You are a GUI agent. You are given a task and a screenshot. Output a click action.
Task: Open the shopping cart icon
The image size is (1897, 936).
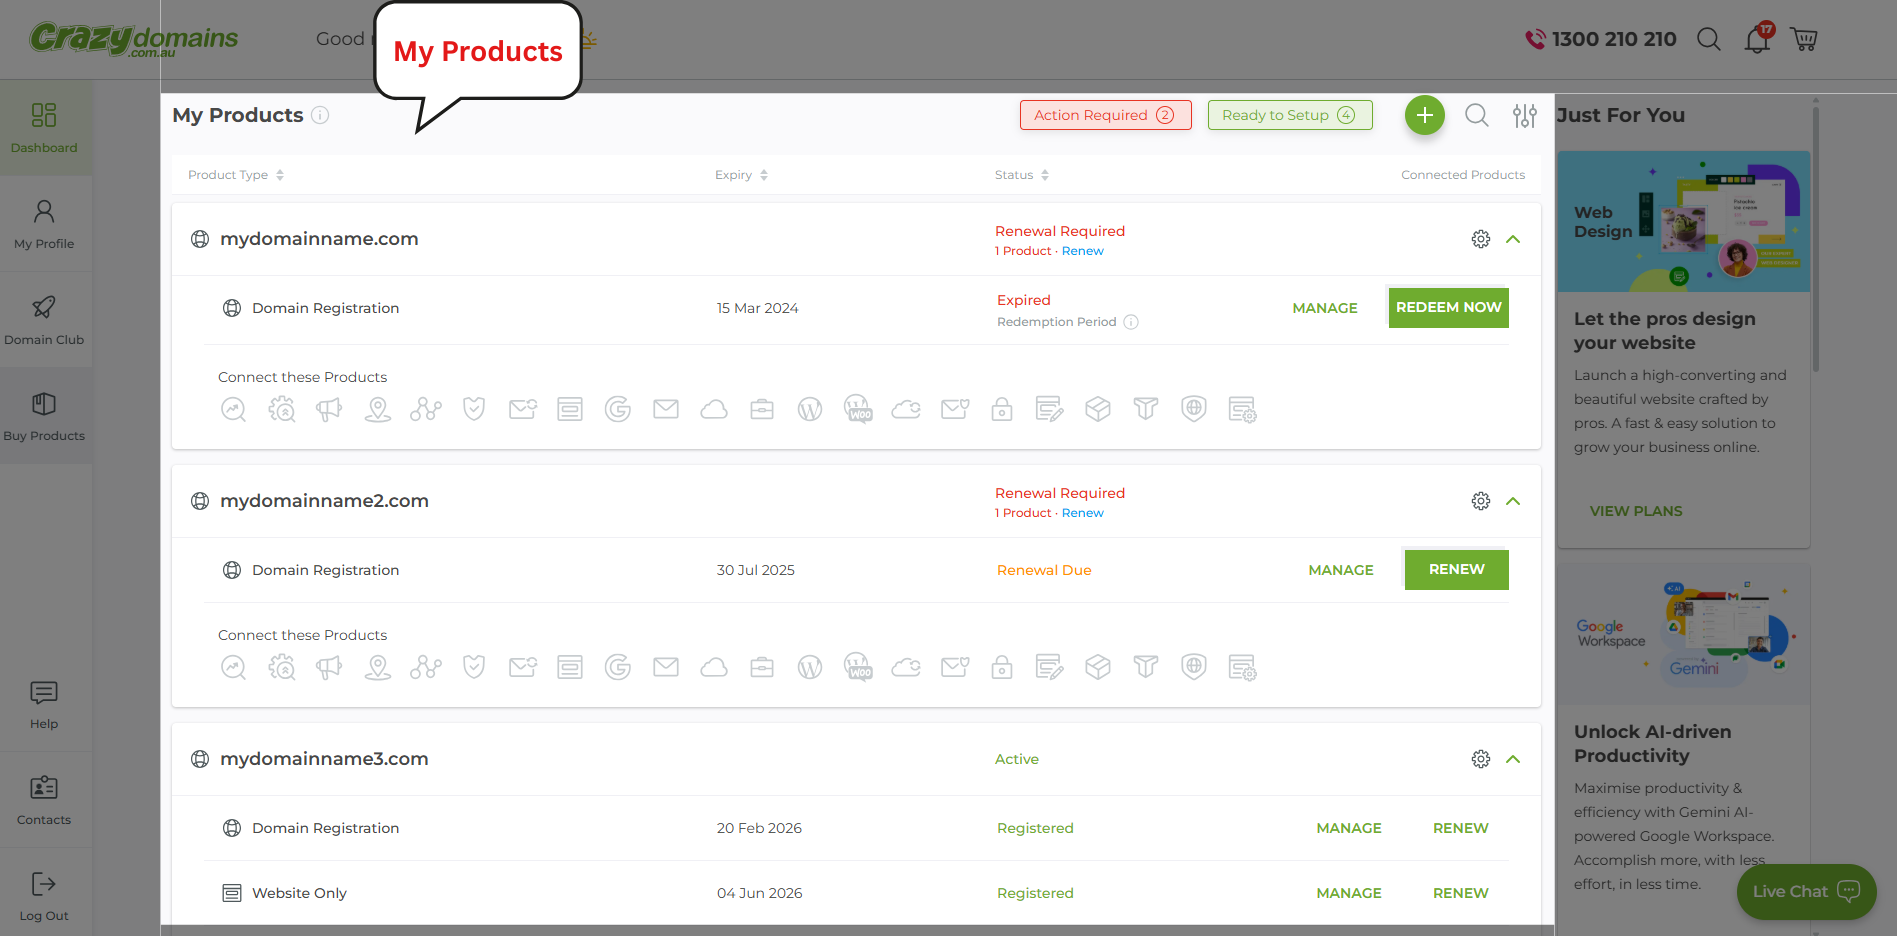pyautogui.click(x=1804, y=39)
